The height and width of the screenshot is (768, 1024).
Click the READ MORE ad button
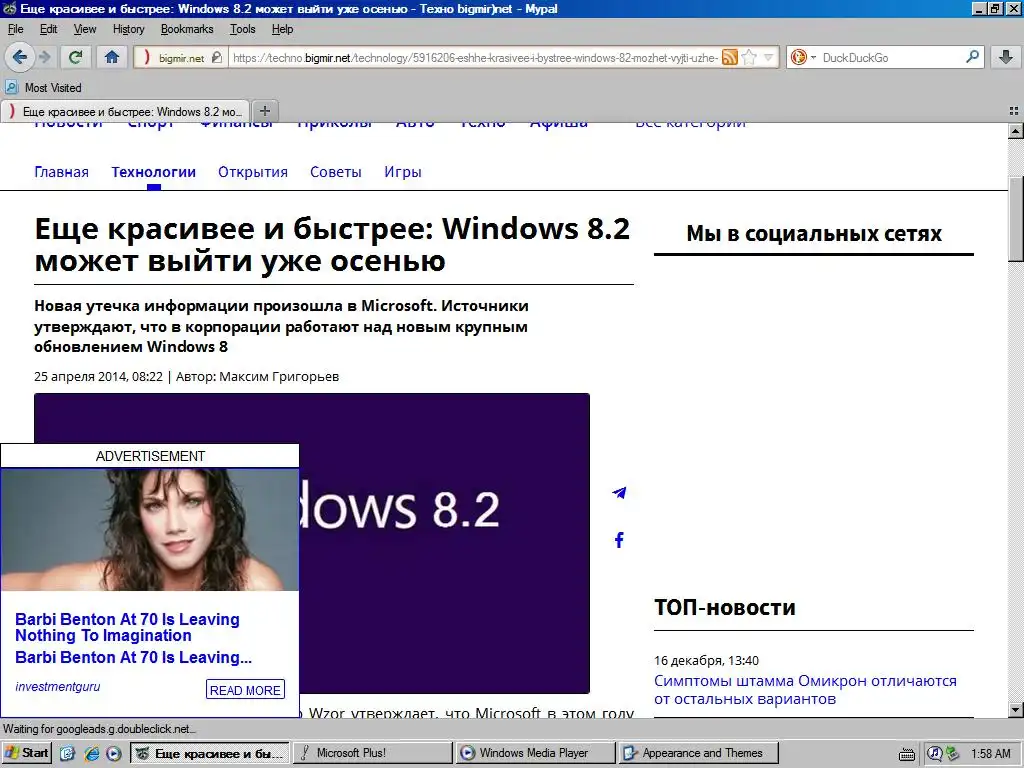tap(246, 690)
